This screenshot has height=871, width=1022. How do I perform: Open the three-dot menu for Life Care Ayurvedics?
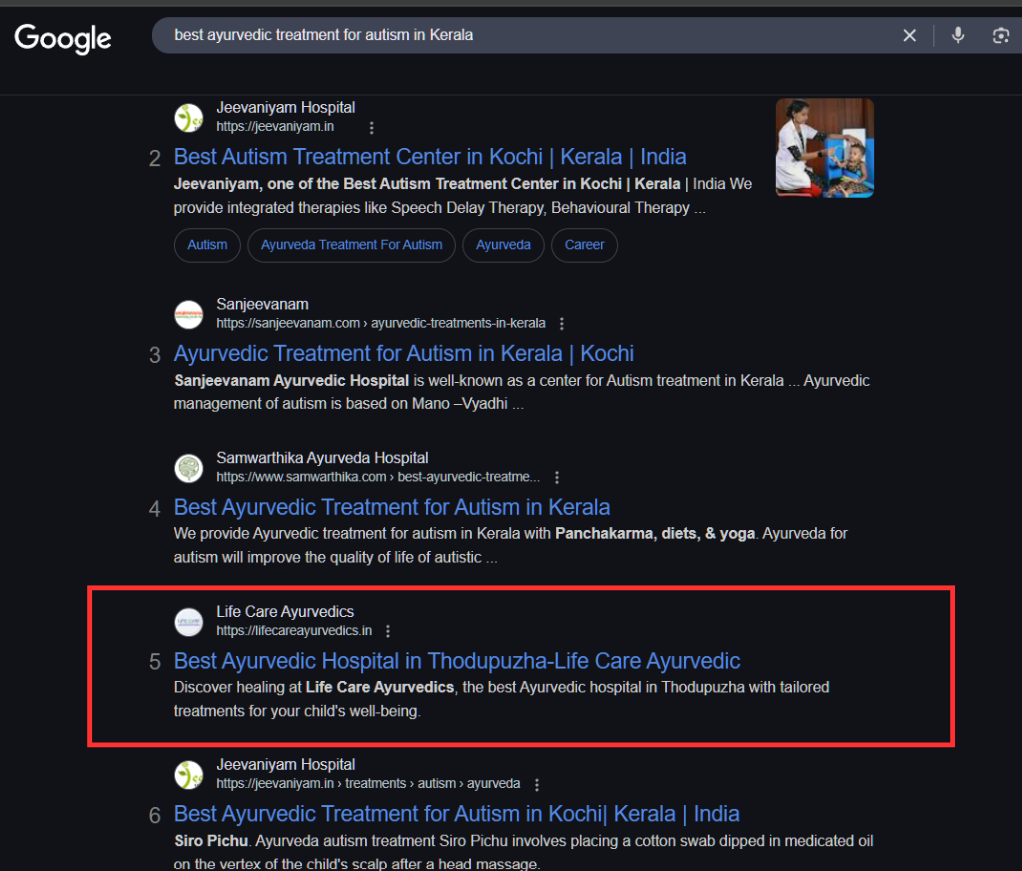pos(388,631)
